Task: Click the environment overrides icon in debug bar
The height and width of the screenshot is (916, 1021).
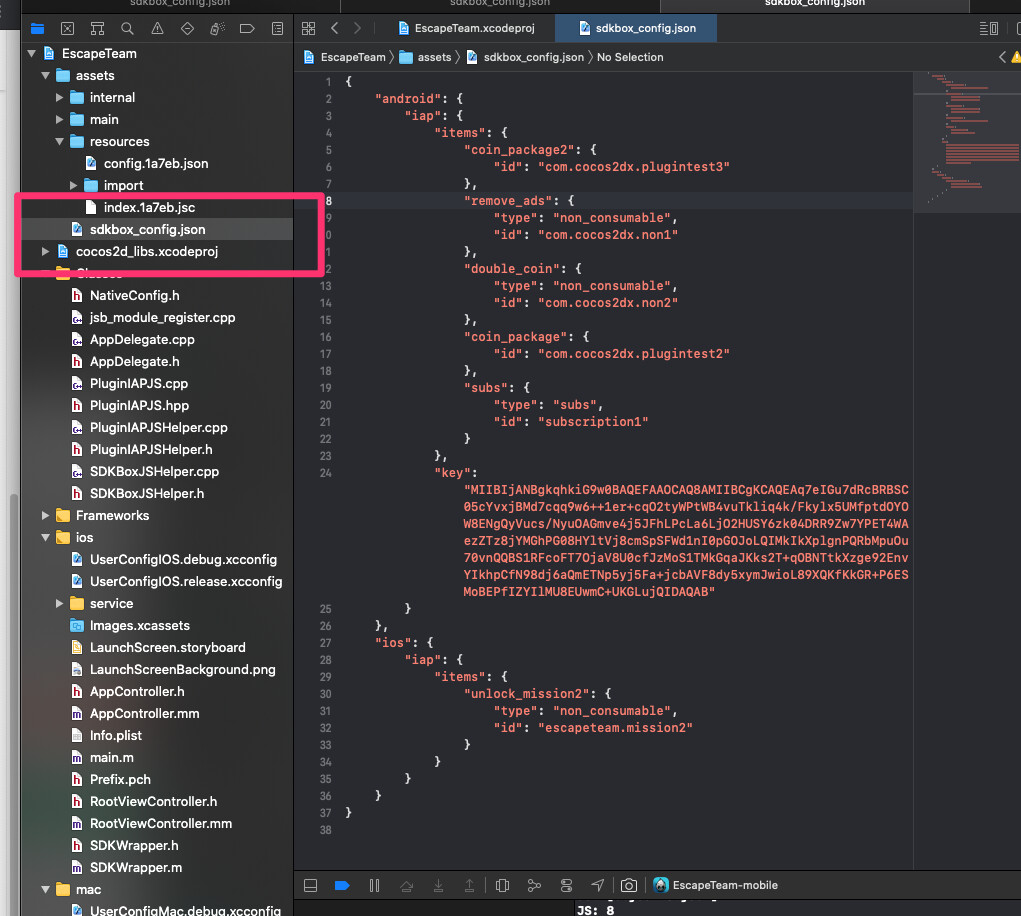Action: tap(566, 885)
